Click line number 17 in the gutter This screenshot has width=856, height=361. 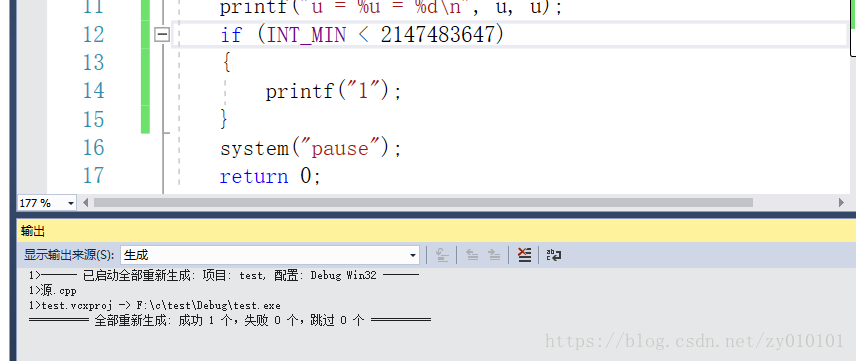pos(93,176)
